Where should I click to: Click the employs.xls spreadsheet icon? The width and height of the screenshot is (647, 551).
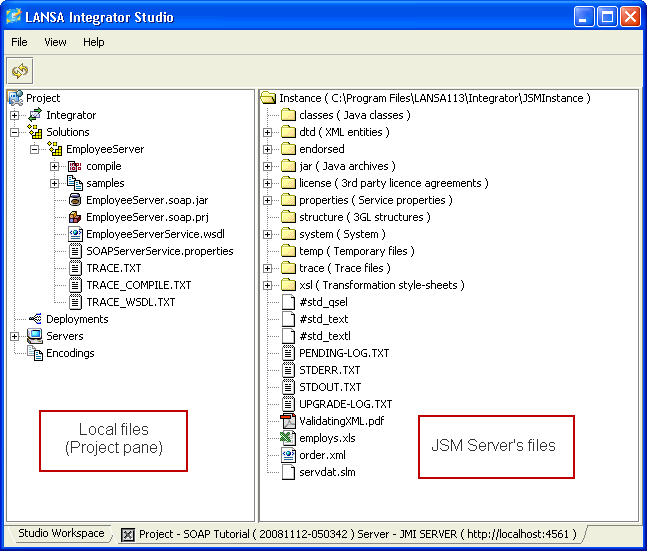(x=288, y=438)
